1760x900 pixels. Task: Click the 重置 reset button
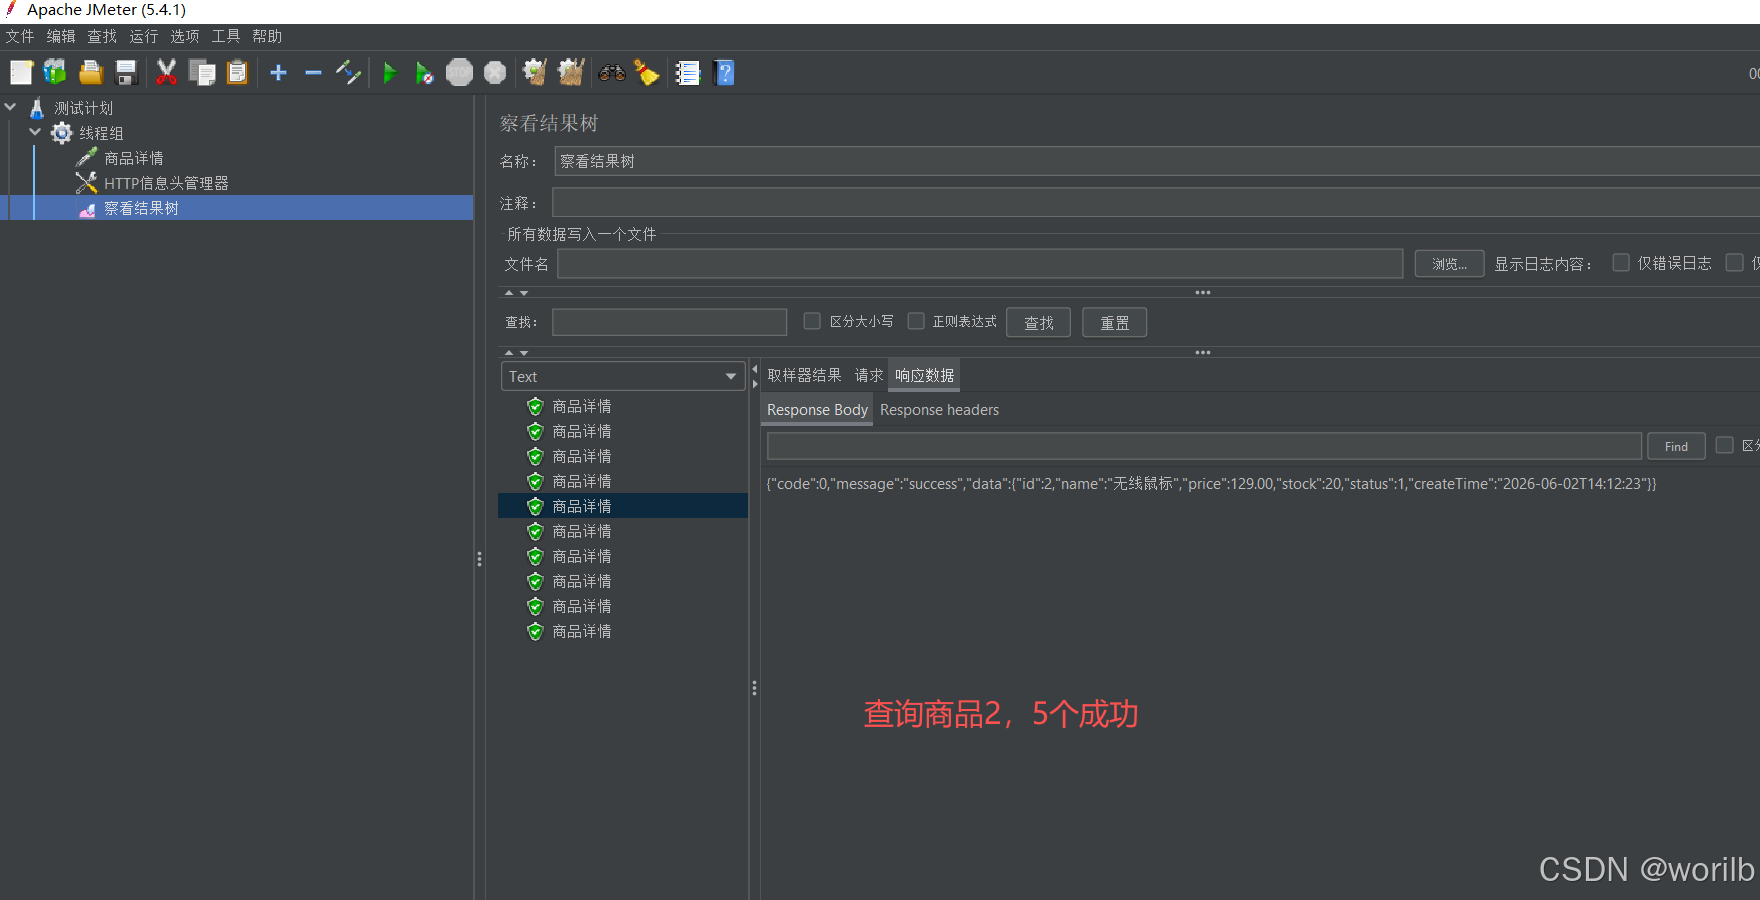1114,323
